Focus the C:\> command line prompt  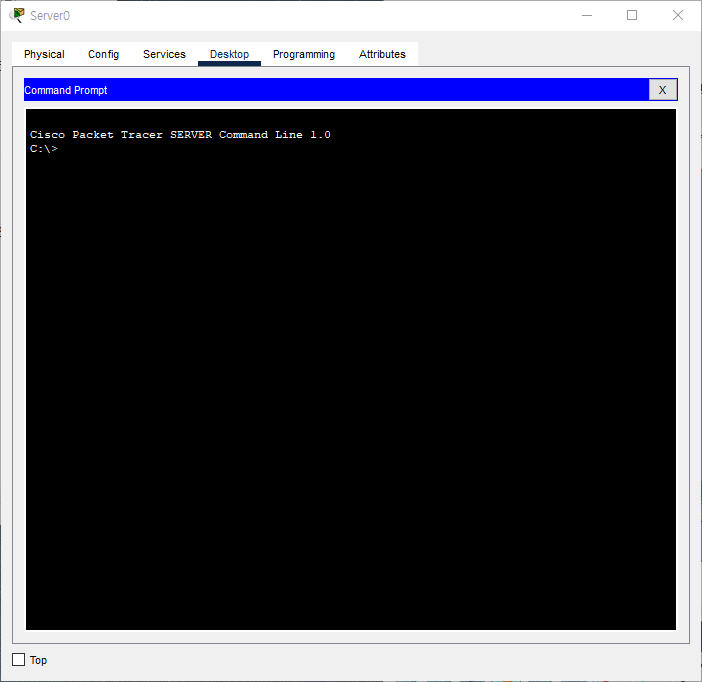44,149
